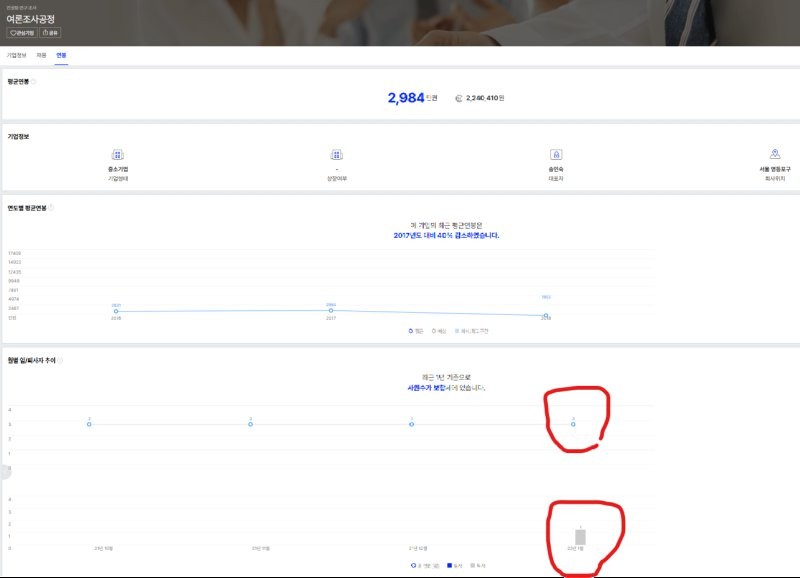Click headcount point above 21년 10월
Viewport: 800px width, 578px height.
pos(89,424)
